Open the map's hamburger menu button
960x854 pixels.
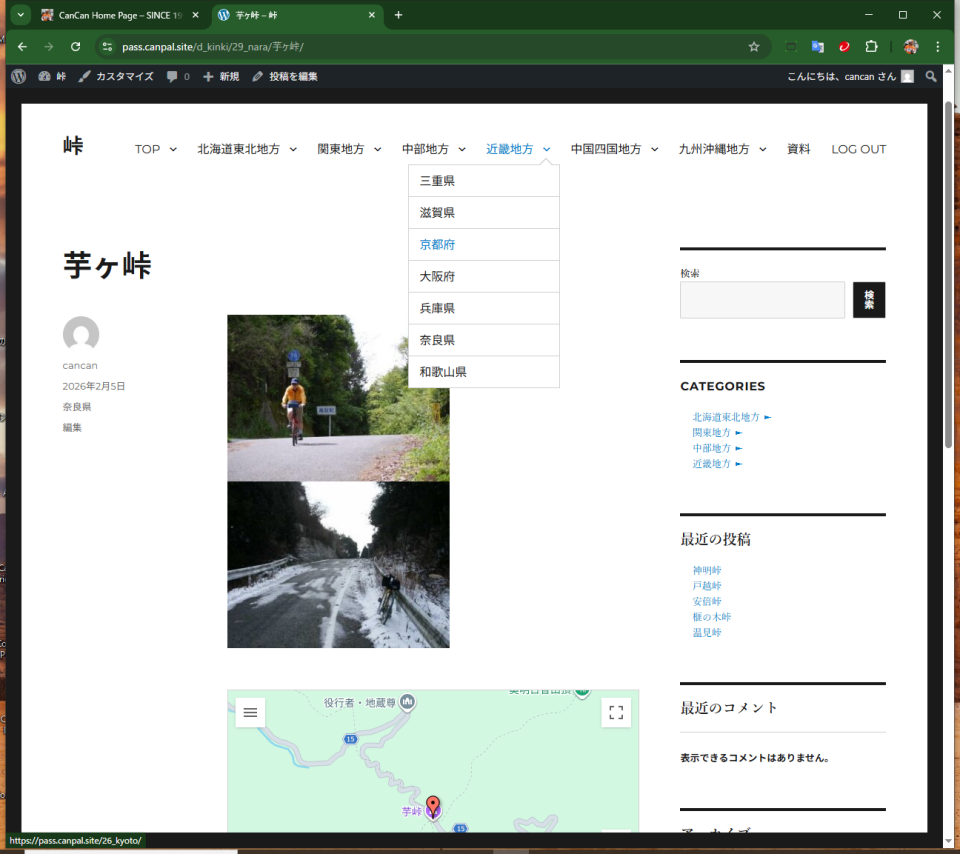tap(250, 712)
